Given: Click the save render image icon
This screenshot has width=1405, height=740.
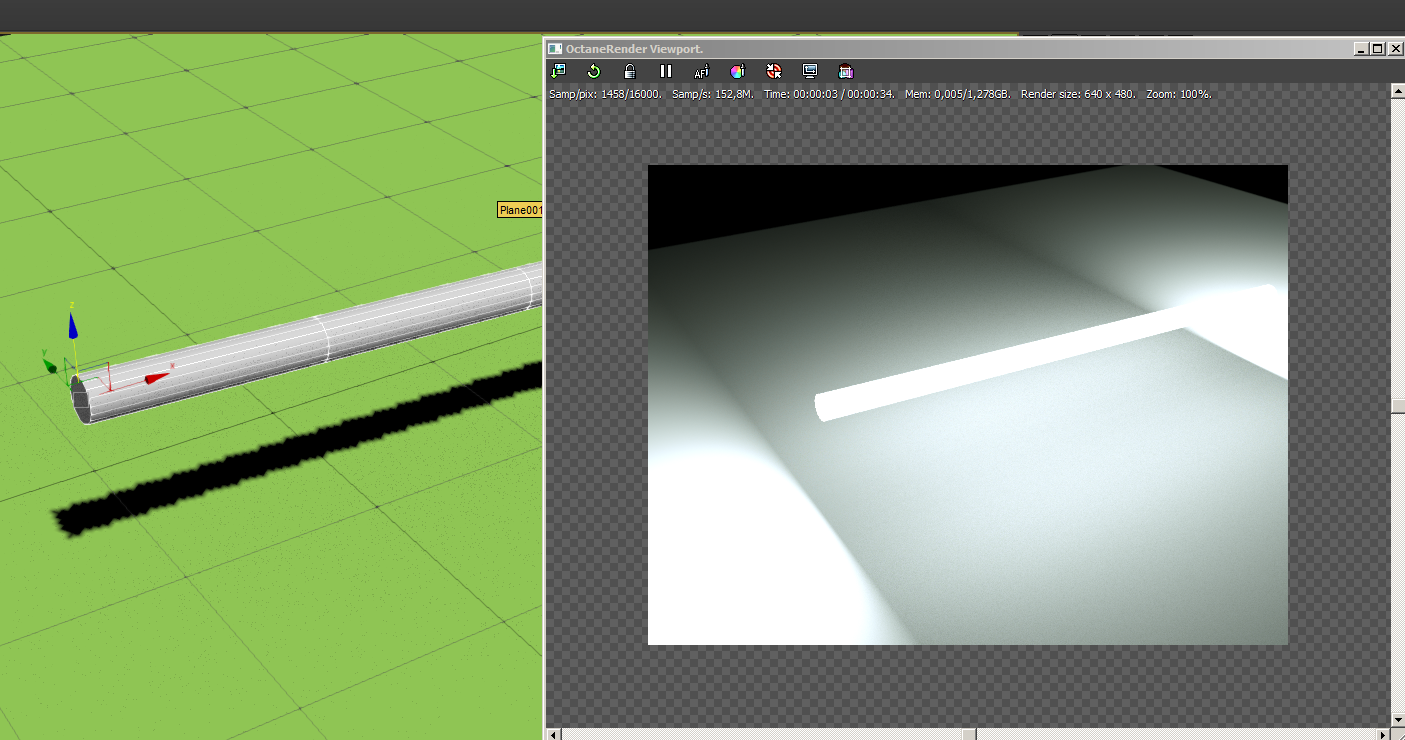Looking at the screenshot, I should [x=846, y=71].
